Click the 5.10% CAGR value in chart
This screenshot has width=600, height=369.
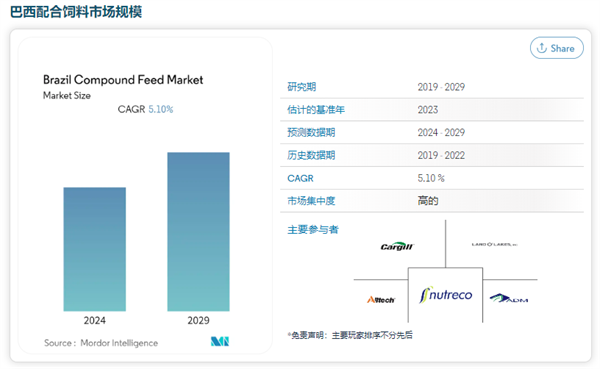point(161,109)
